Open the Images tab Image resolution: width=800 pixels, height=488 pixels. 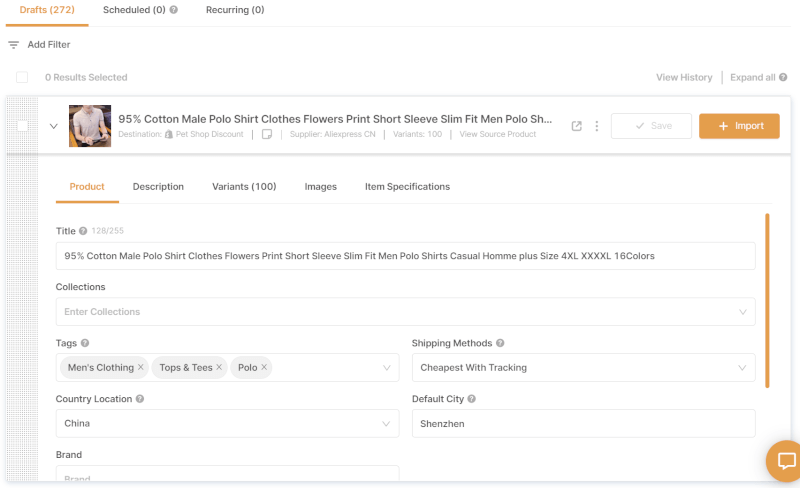(x=320, y=187)
